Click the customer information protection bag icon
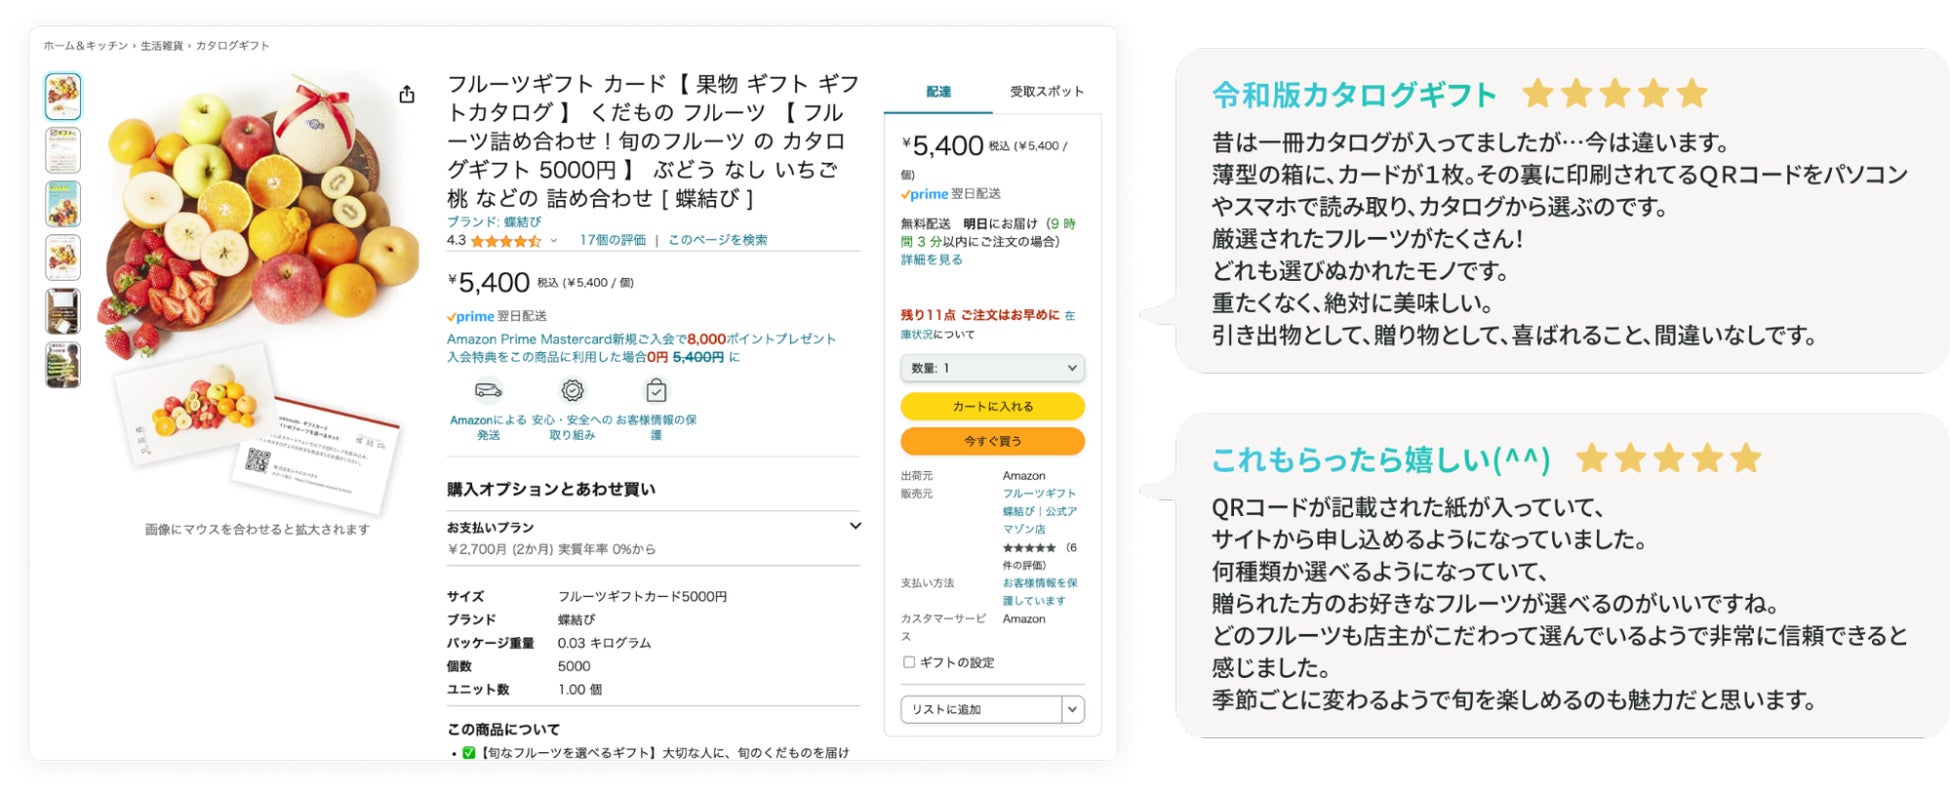 [x=656, y=390]
